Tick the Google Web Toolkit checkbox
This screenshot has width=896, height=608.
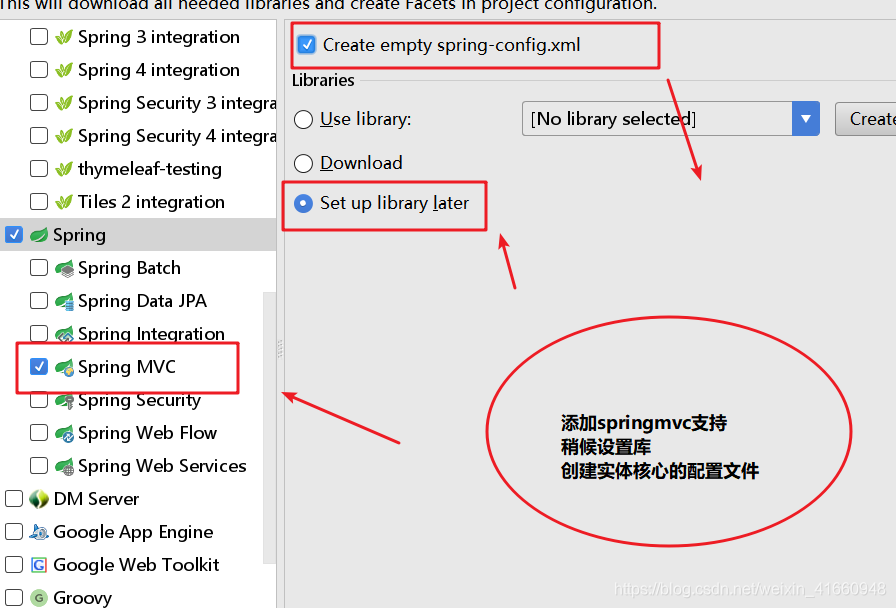pyautogui.click(x=14, y=565)
